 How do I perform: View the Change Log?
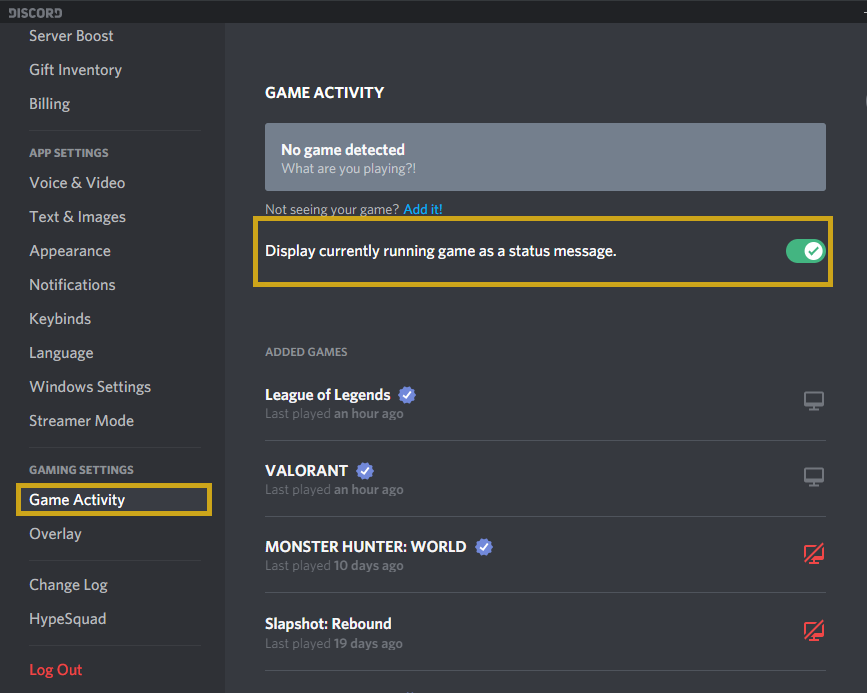point(69,585)
